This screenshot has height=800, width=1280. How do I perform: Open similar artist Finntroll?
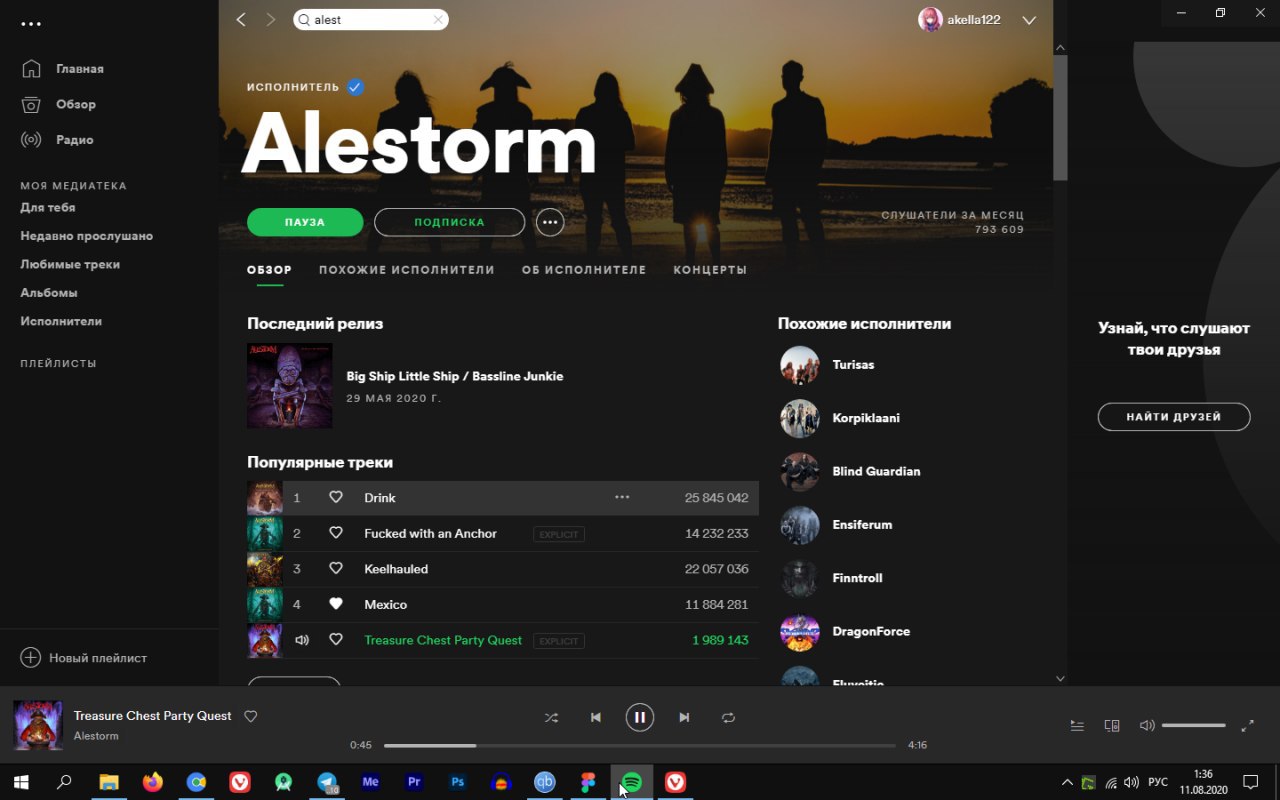pos(857,578)
